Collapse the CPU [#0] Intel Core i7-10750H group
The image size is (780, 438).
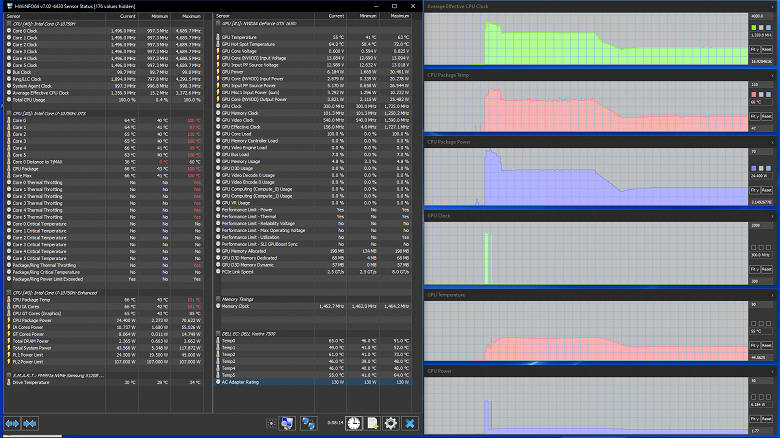8,23
